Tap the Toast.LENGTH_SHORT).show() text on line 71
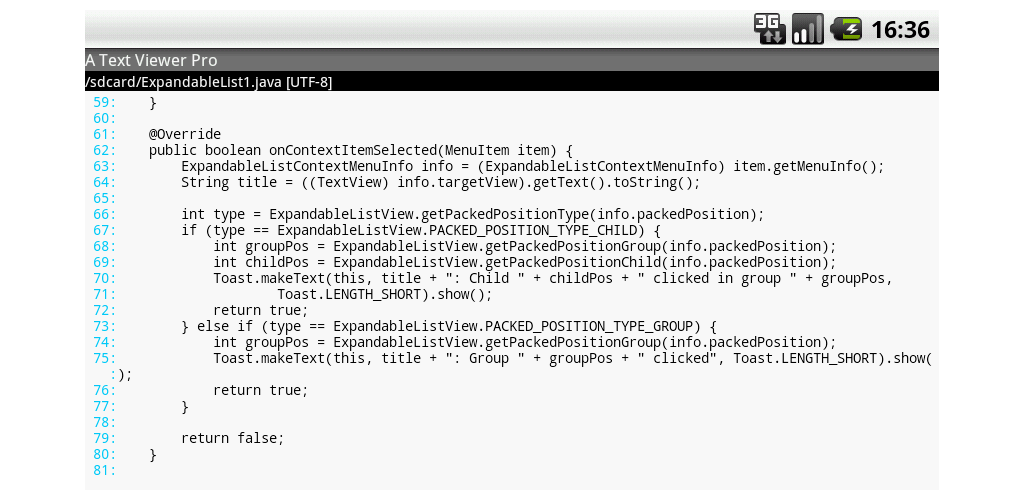Viewport: 1024px width, 500px height. [385, 294]
